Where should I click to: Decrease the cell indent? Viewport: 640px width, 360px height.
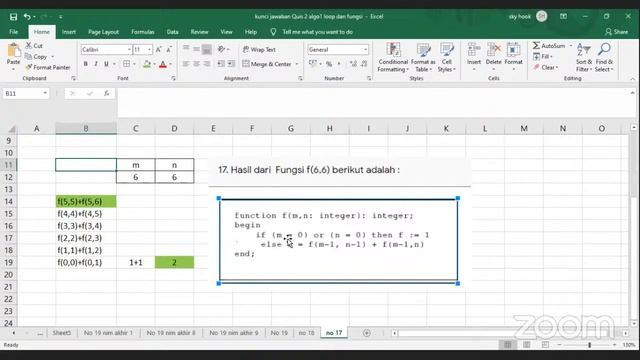221,64
